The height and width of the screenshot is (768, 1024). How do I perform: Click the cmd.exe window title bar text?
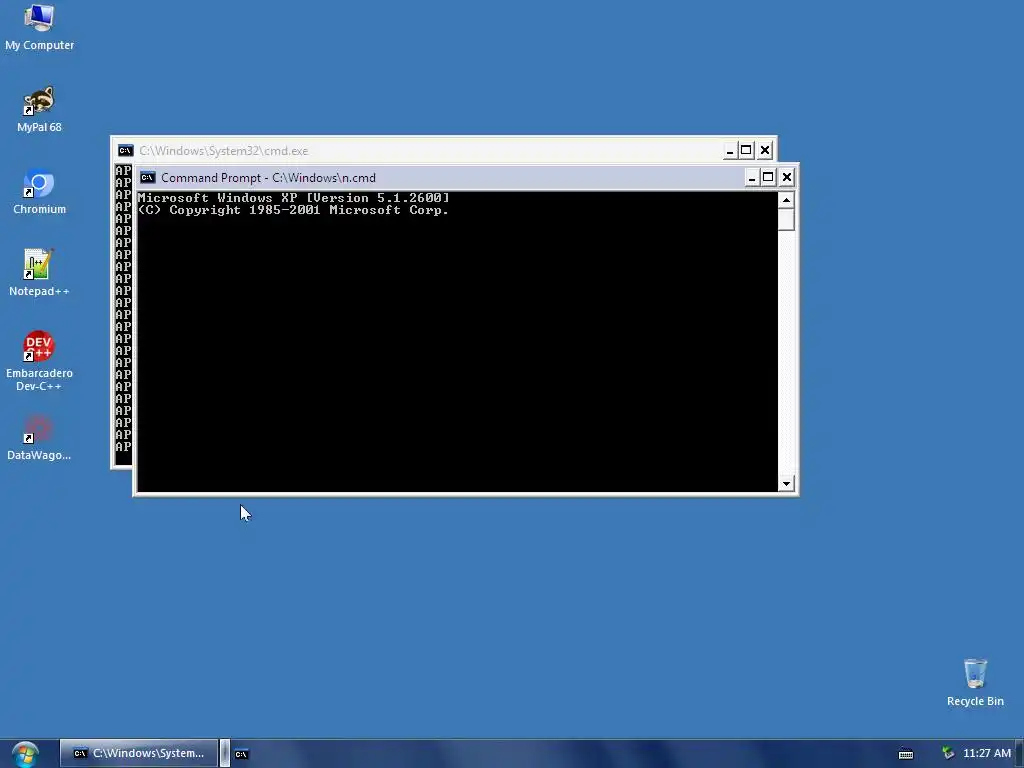[223, 151]
